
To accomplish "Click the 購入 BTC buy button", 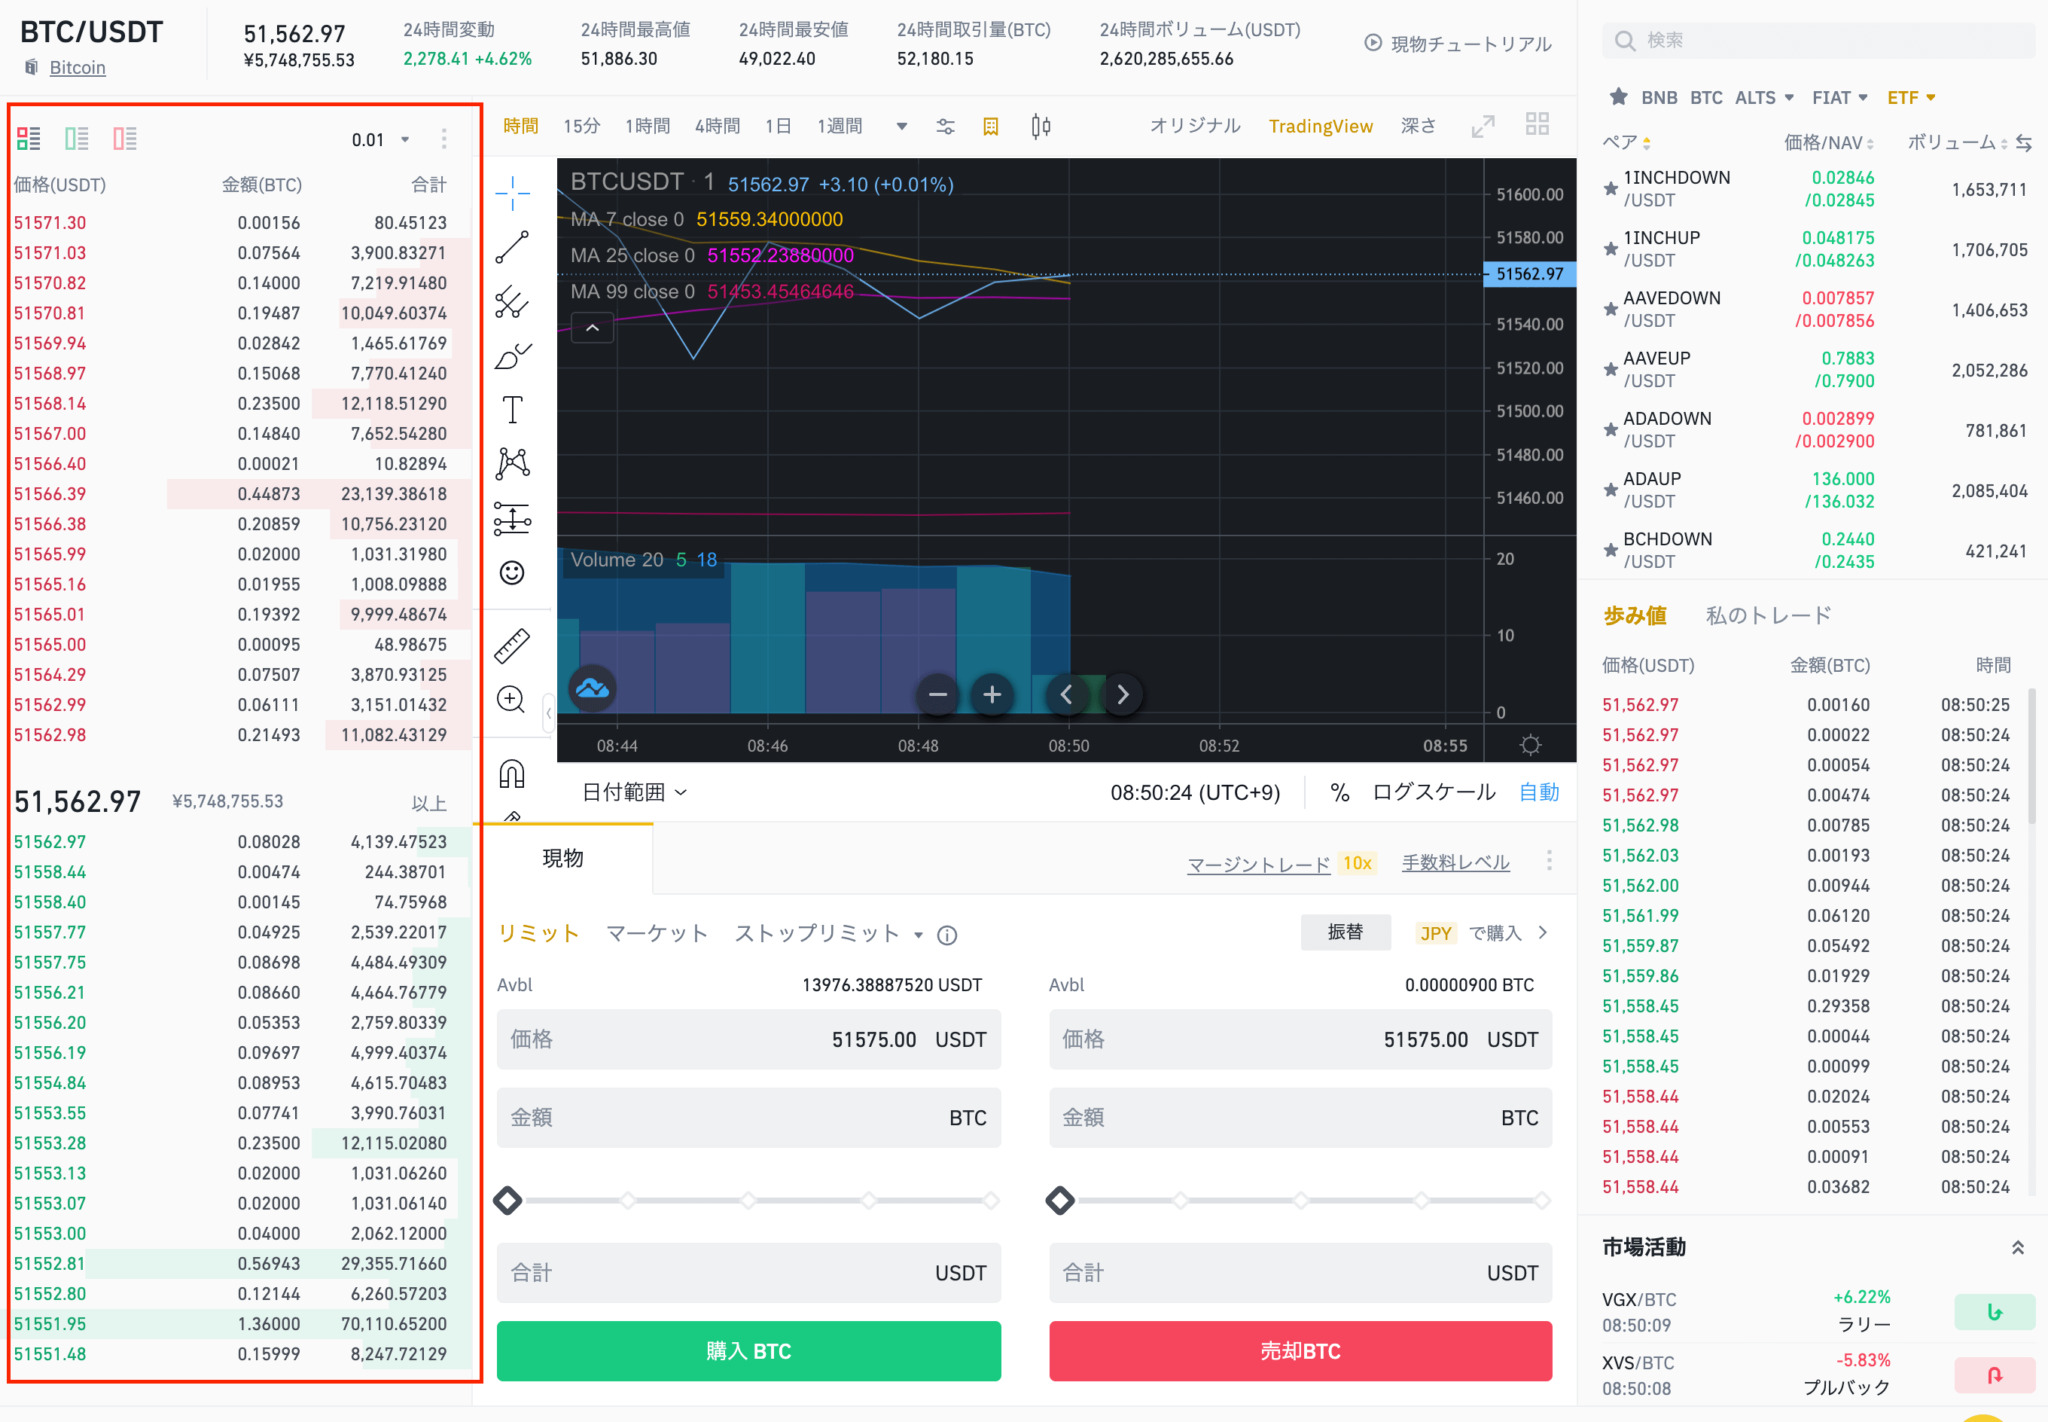I will pyautogui.click(x=749, y=1351).
